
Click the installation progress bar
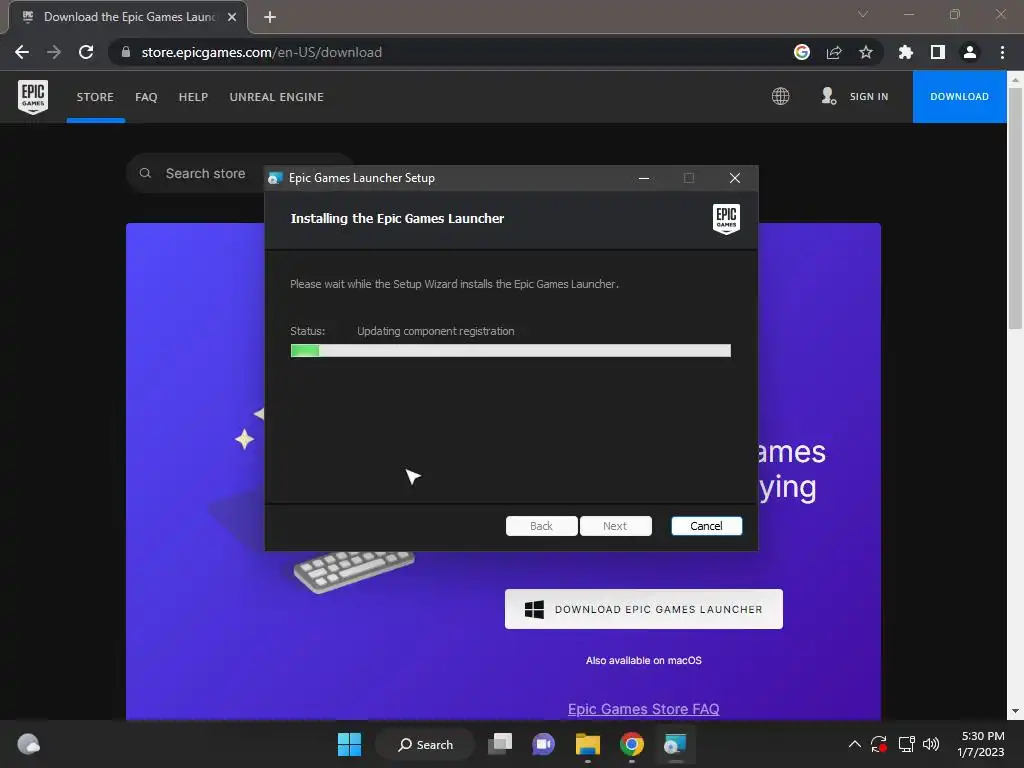click(511, 351)
